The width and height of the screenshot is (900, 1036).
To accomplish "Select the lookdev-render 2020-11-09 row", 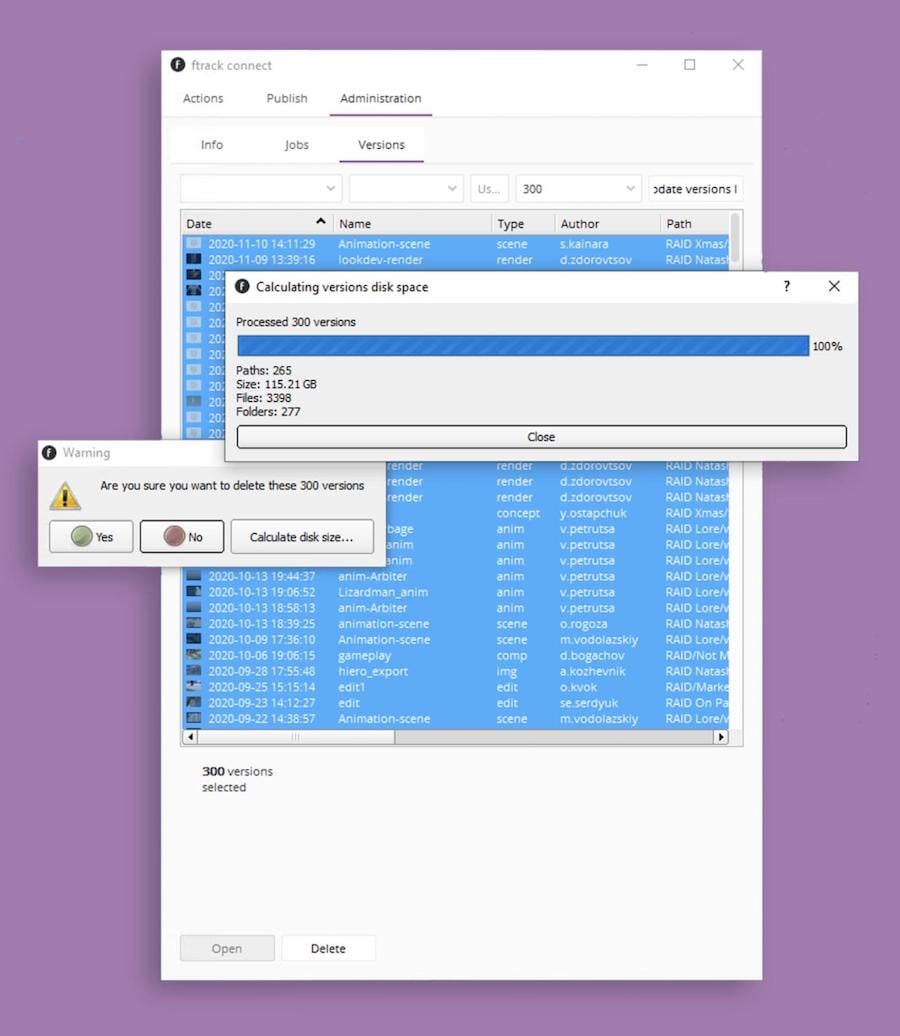I will [455, 260].
